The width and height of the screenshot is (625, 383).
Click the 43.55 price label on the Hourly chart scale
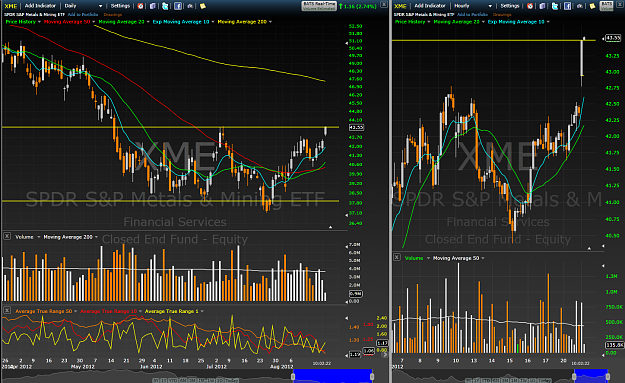613,38
